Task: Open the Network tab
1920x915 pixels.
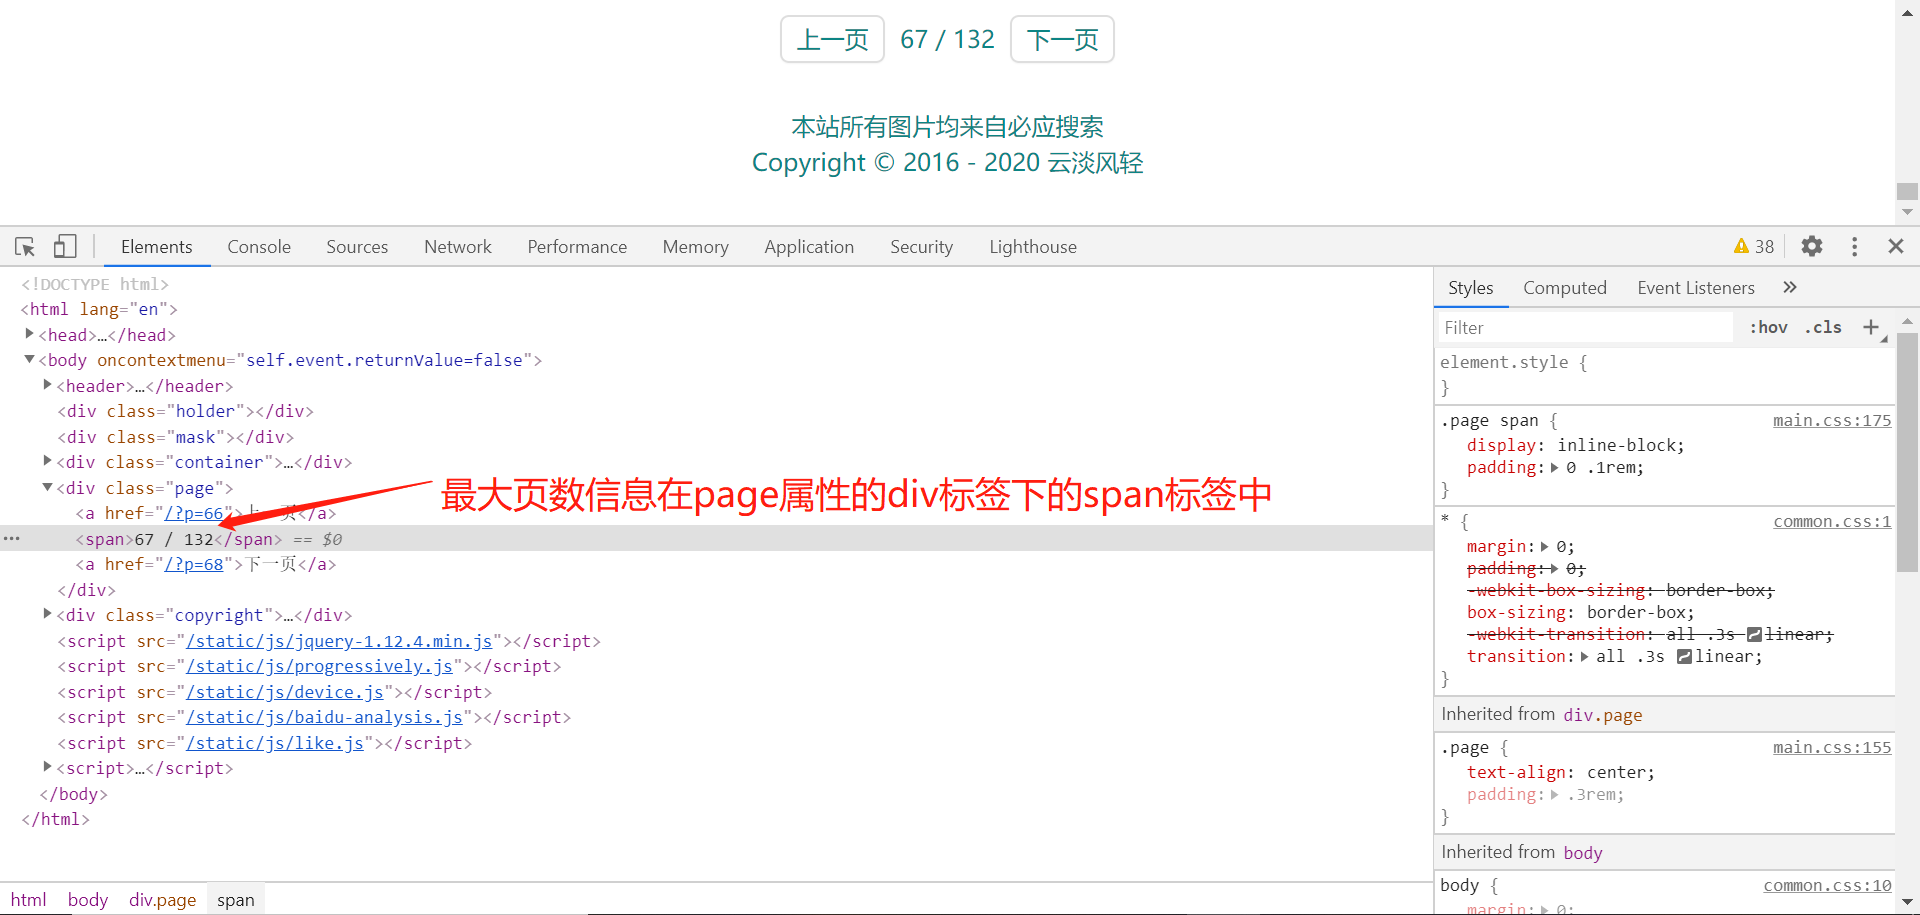Action: click(x=458, y=247)
